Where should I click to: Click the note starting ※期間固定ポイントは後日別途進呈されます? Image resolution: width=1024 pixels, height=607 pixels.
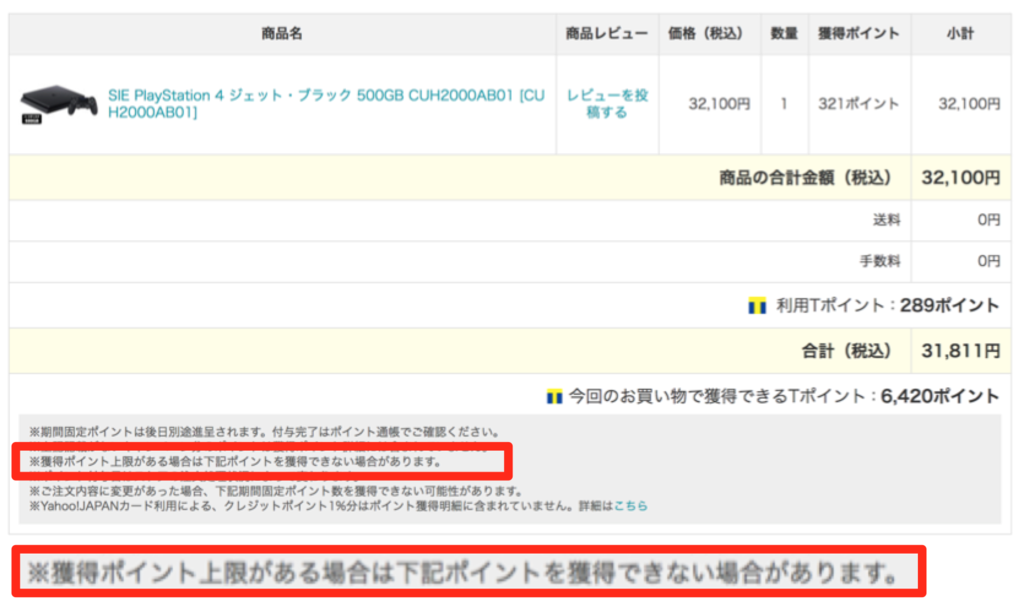point(264,432)
